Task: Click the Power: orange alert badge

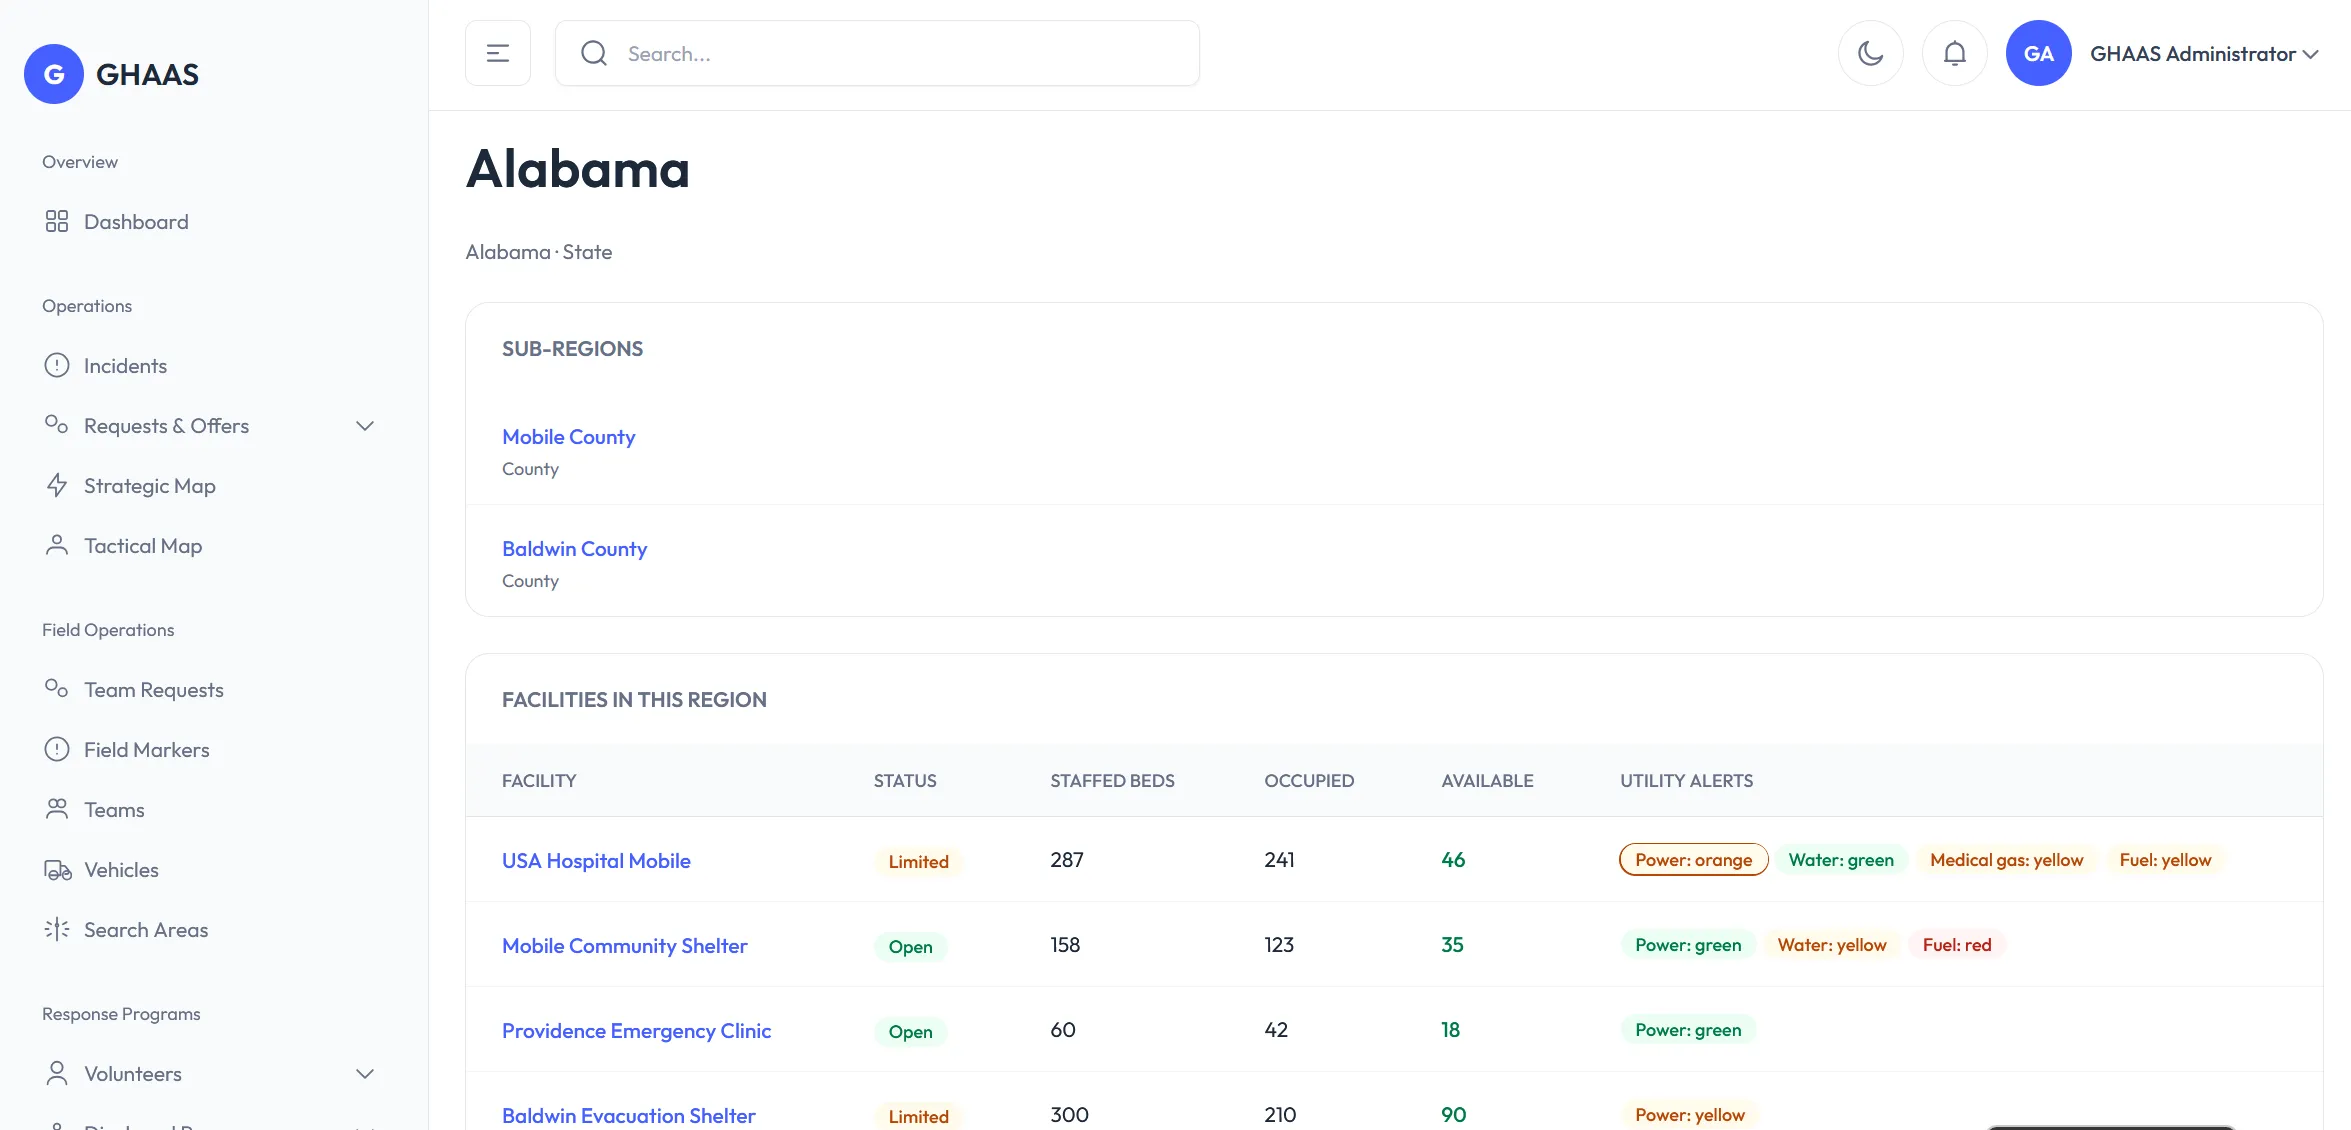Action: 1693,860
